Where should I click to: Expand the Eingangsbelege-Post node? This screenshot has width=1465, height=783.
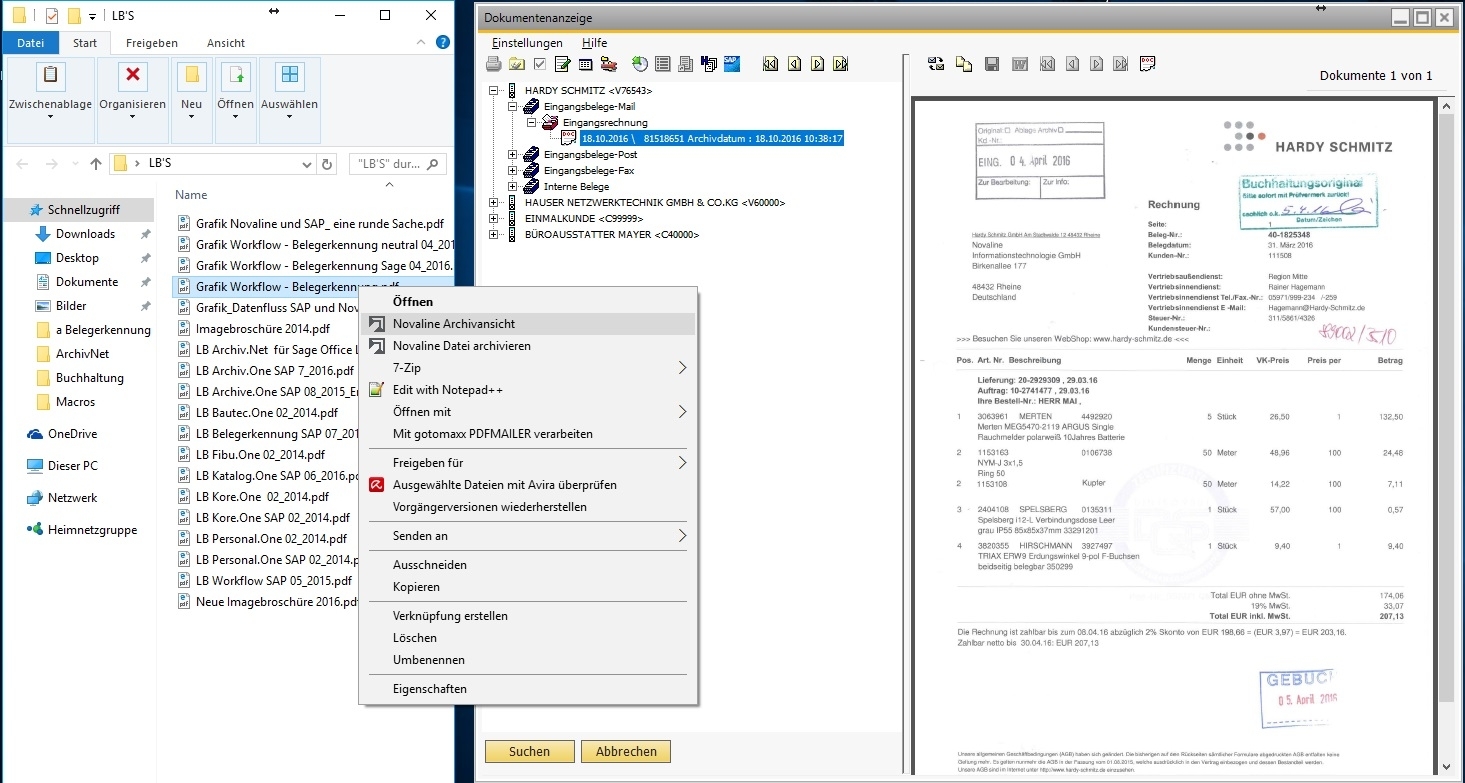pos(513,155)
